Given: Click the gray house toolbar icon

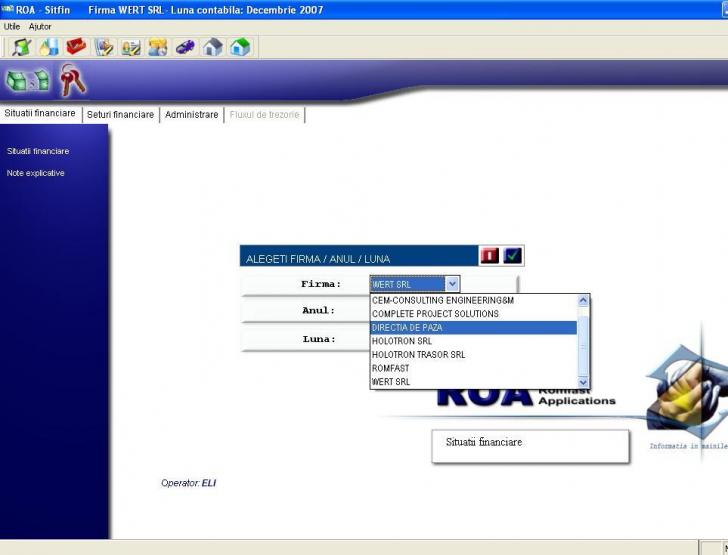Looking at the screenshot, I should [x=213, y=47].
